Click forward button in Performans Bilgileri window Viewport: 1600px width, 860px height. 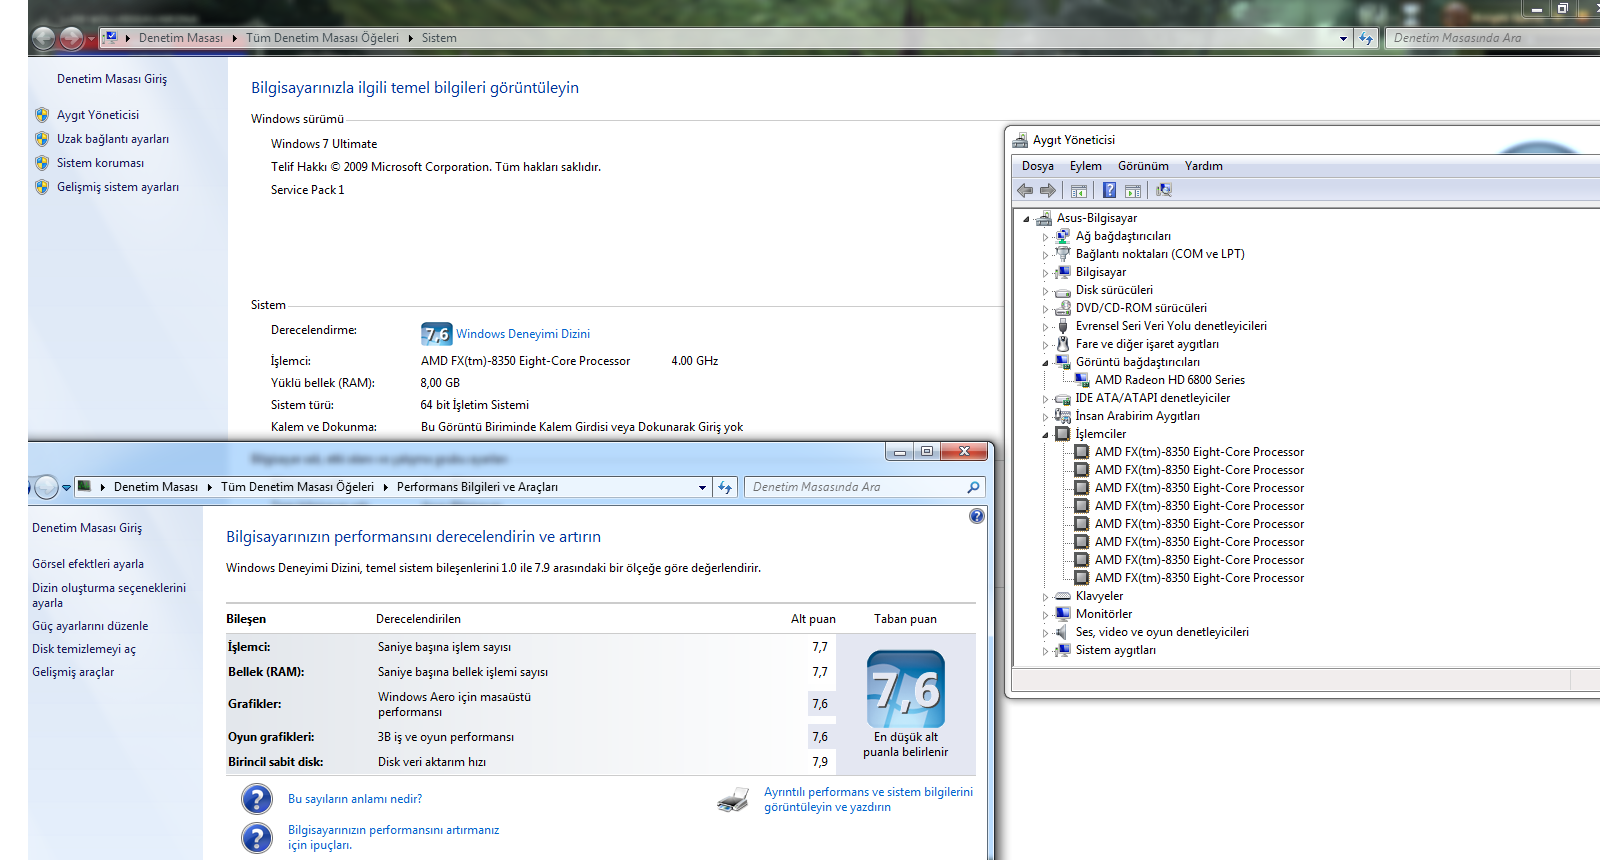point(46,487)
